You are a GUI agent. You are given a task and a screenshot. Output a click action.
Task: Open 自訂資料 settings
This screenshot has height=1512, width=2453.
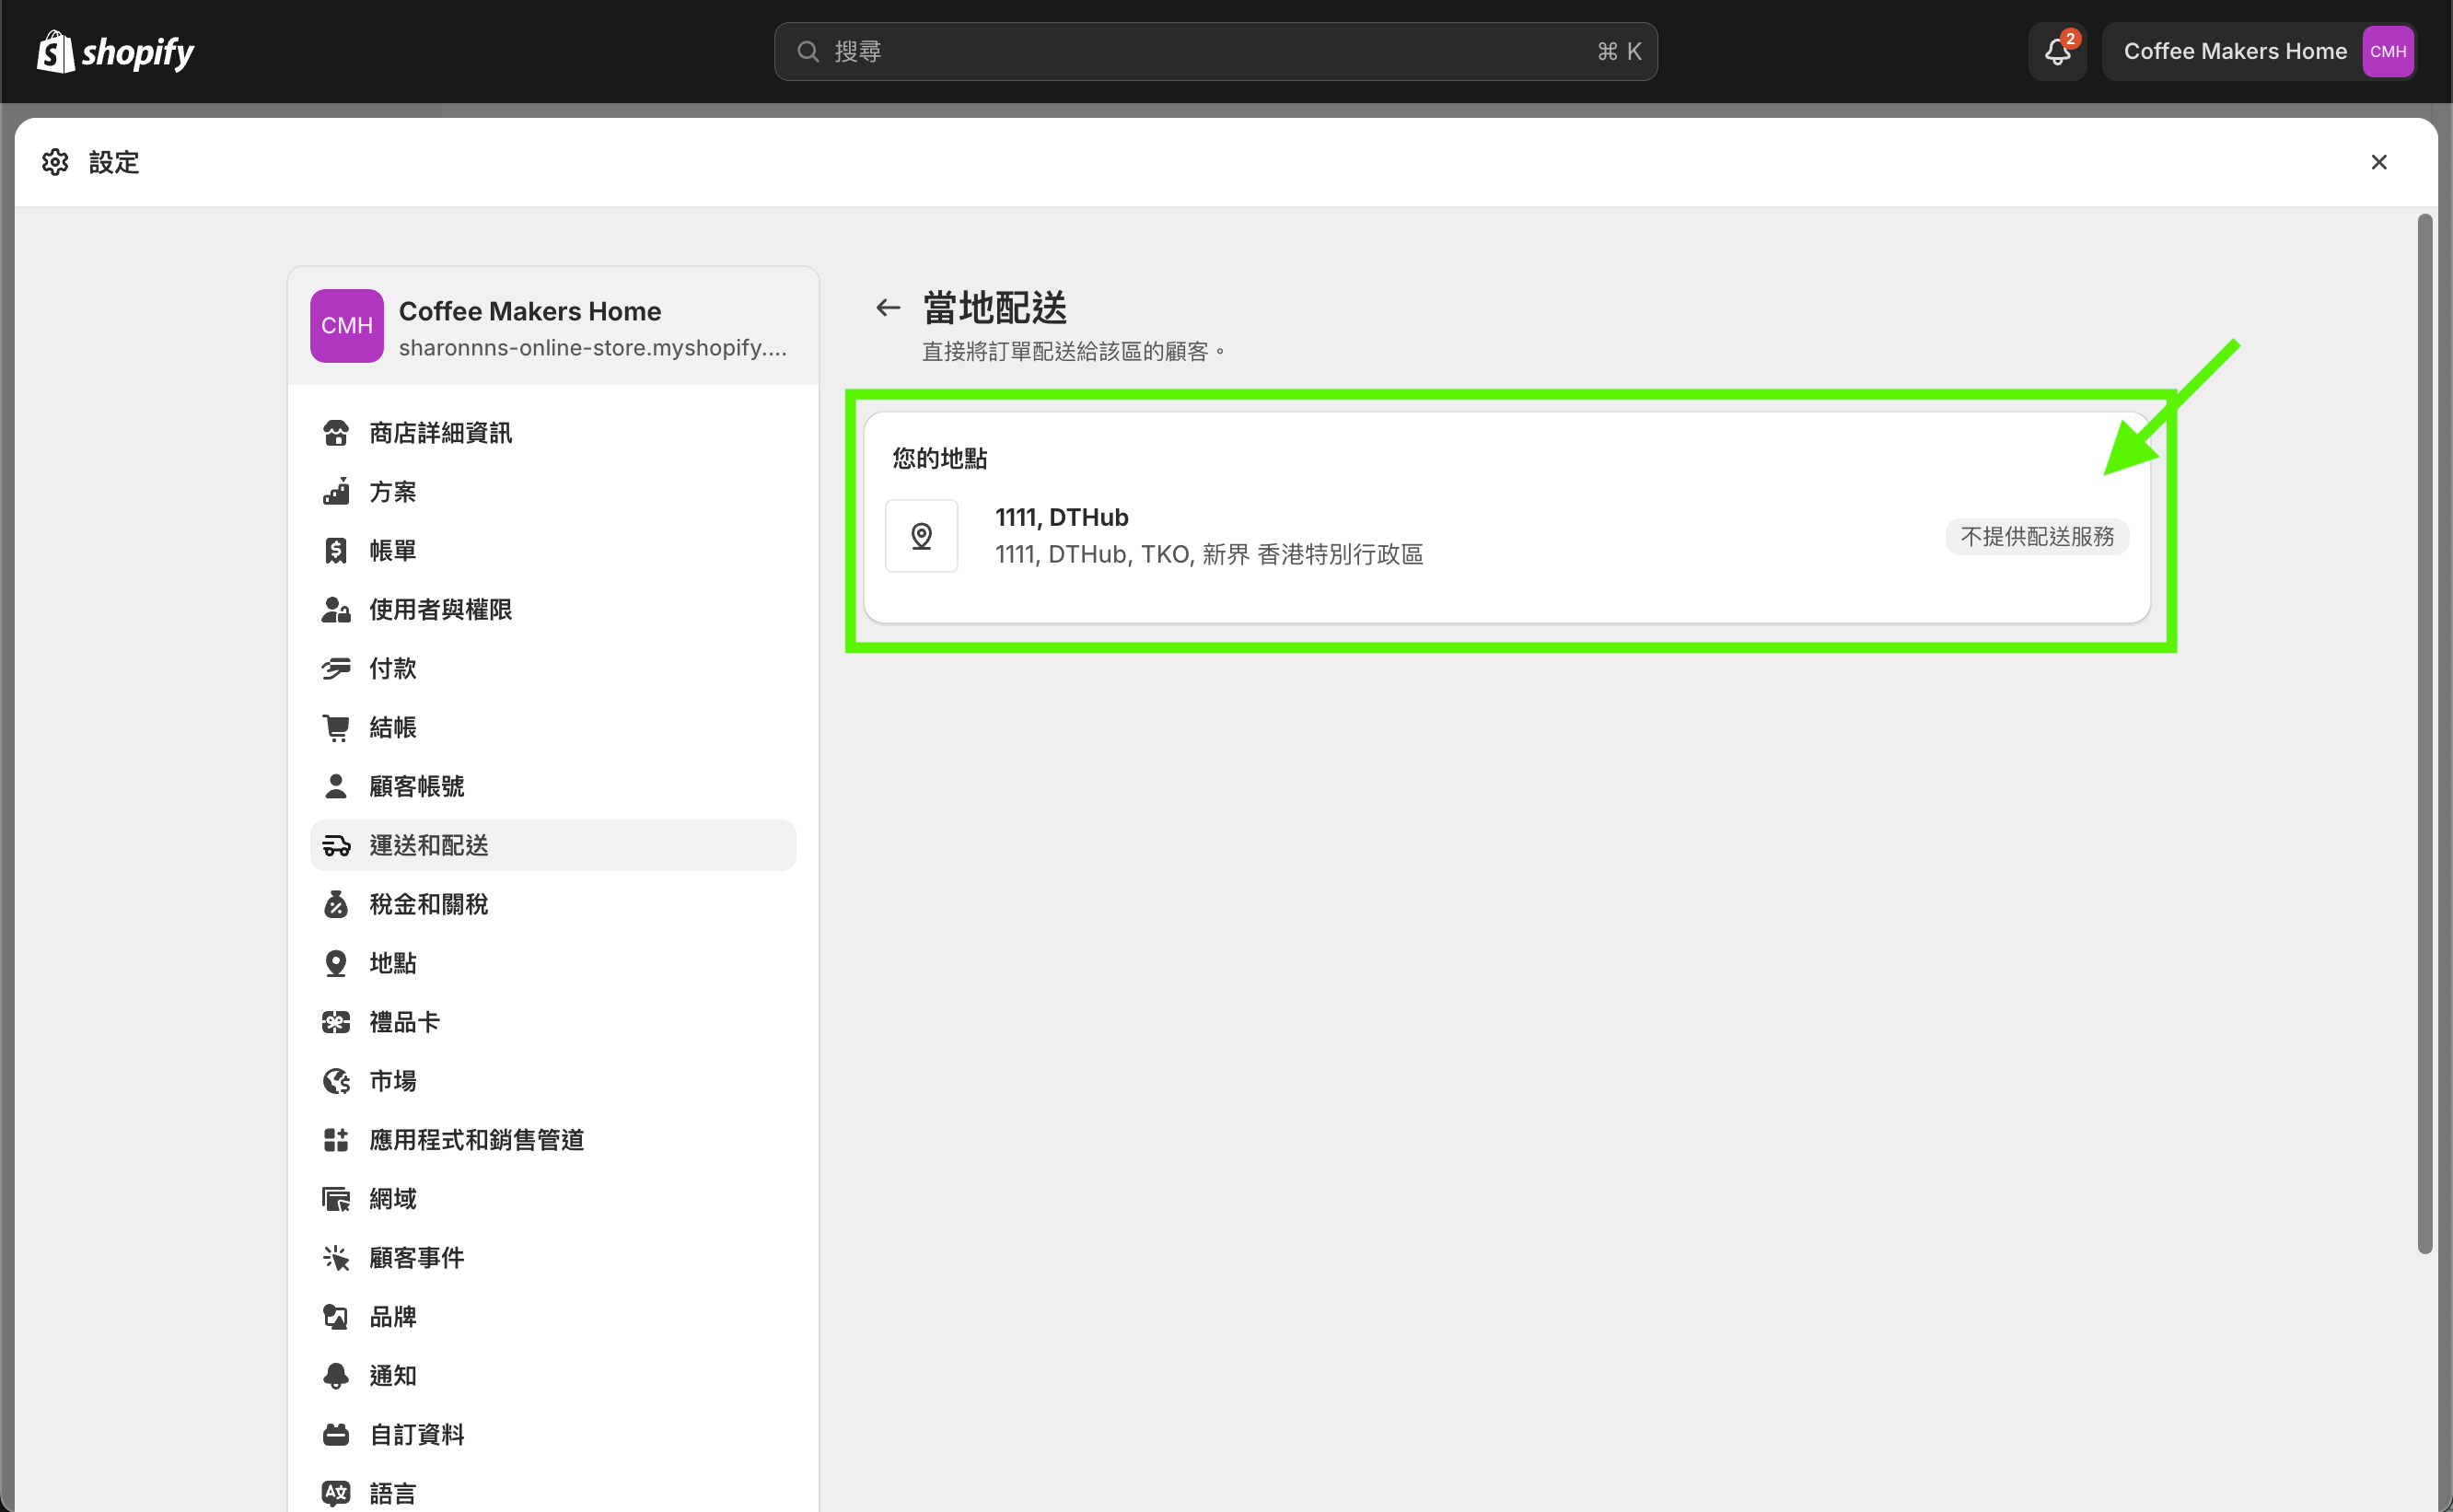tap(553, 1436)
